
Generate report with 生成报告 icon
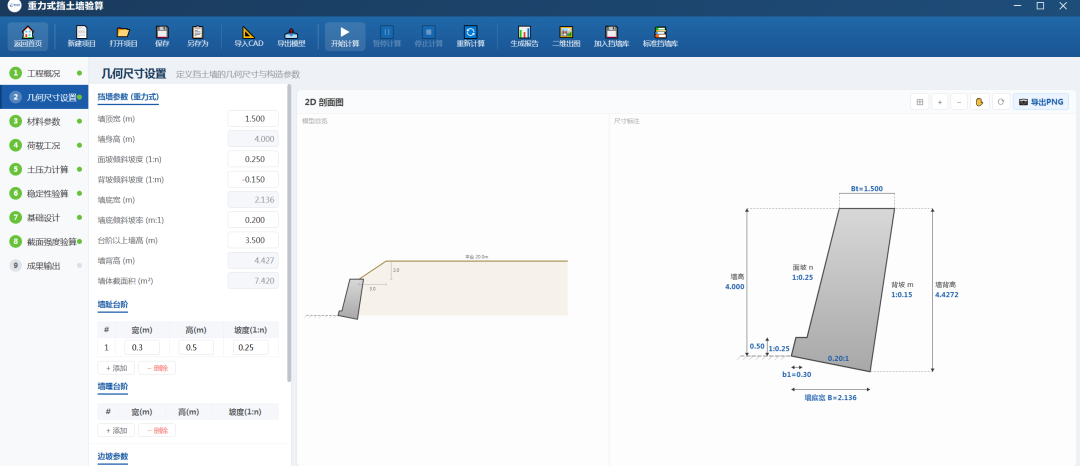524,36
